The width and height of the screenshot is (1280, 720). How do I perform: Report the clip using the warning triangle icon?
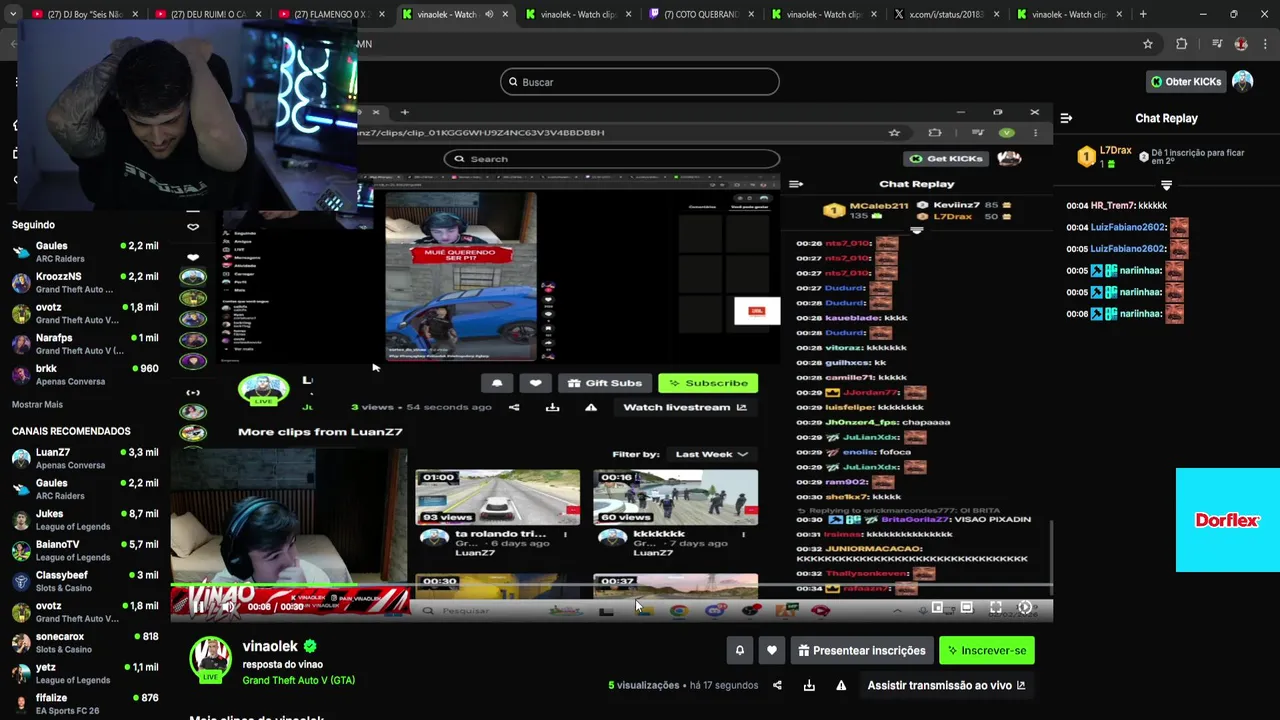(841, 685)
